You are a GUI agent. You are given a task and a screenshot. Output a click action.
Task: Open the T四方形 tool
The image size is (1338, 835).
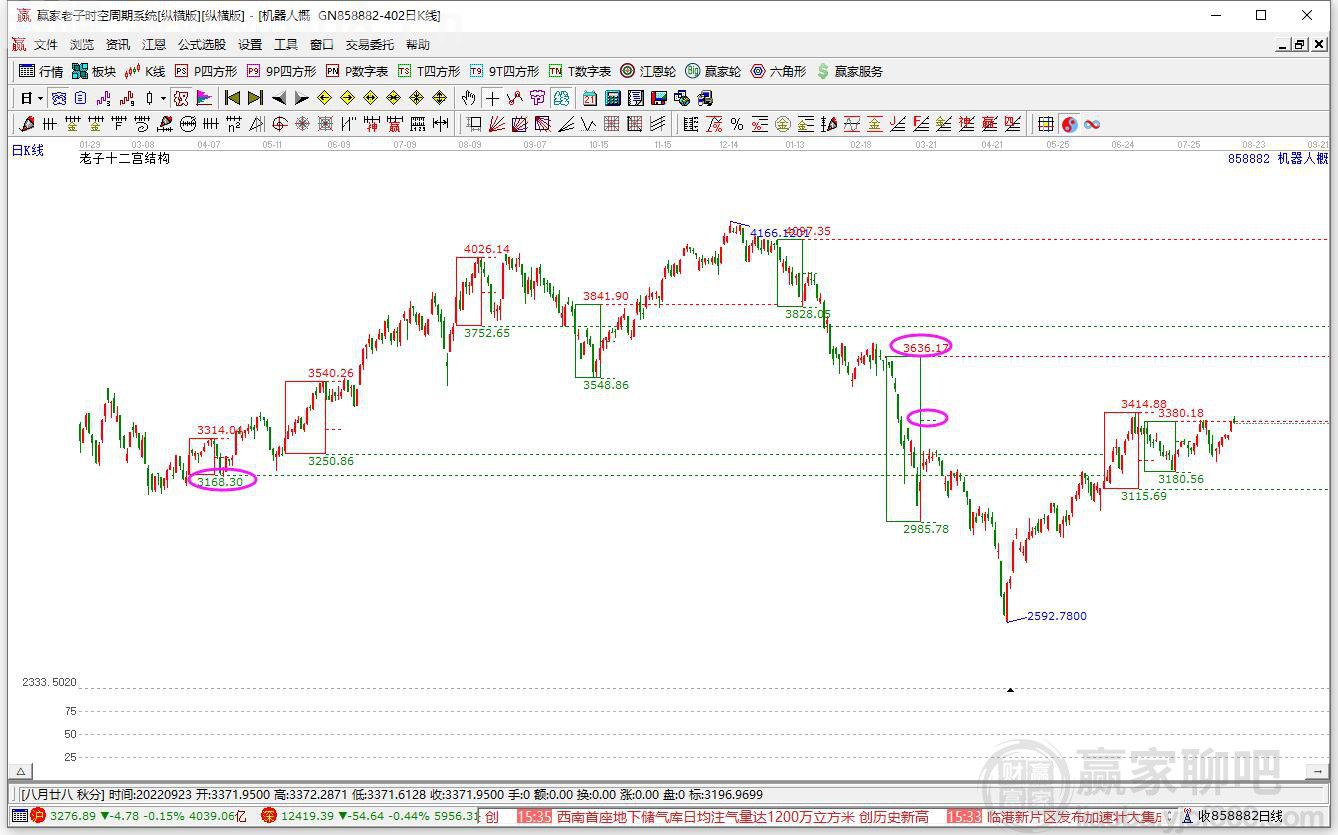(x=429, y=71)
